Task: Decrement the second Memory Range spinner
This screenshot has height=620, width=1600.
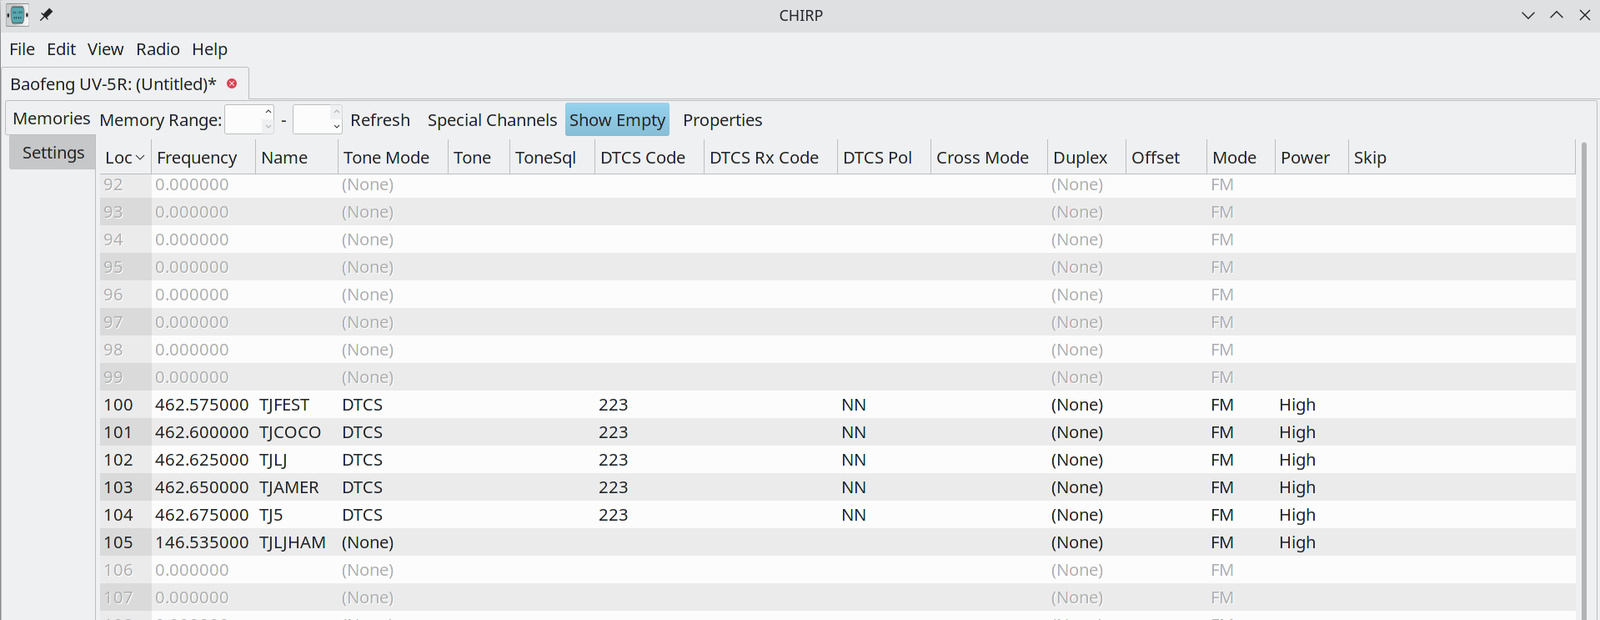Action: tap(336, 127)
